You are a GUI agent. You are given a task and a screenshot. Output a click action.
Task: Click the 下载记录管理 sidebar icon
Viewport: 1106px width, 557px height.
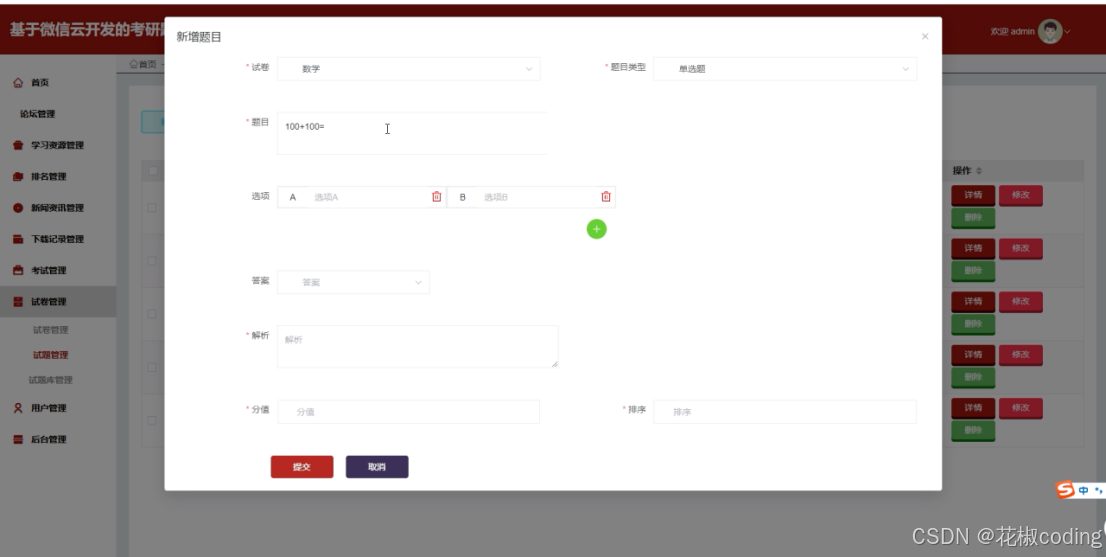tap(18, 239)
